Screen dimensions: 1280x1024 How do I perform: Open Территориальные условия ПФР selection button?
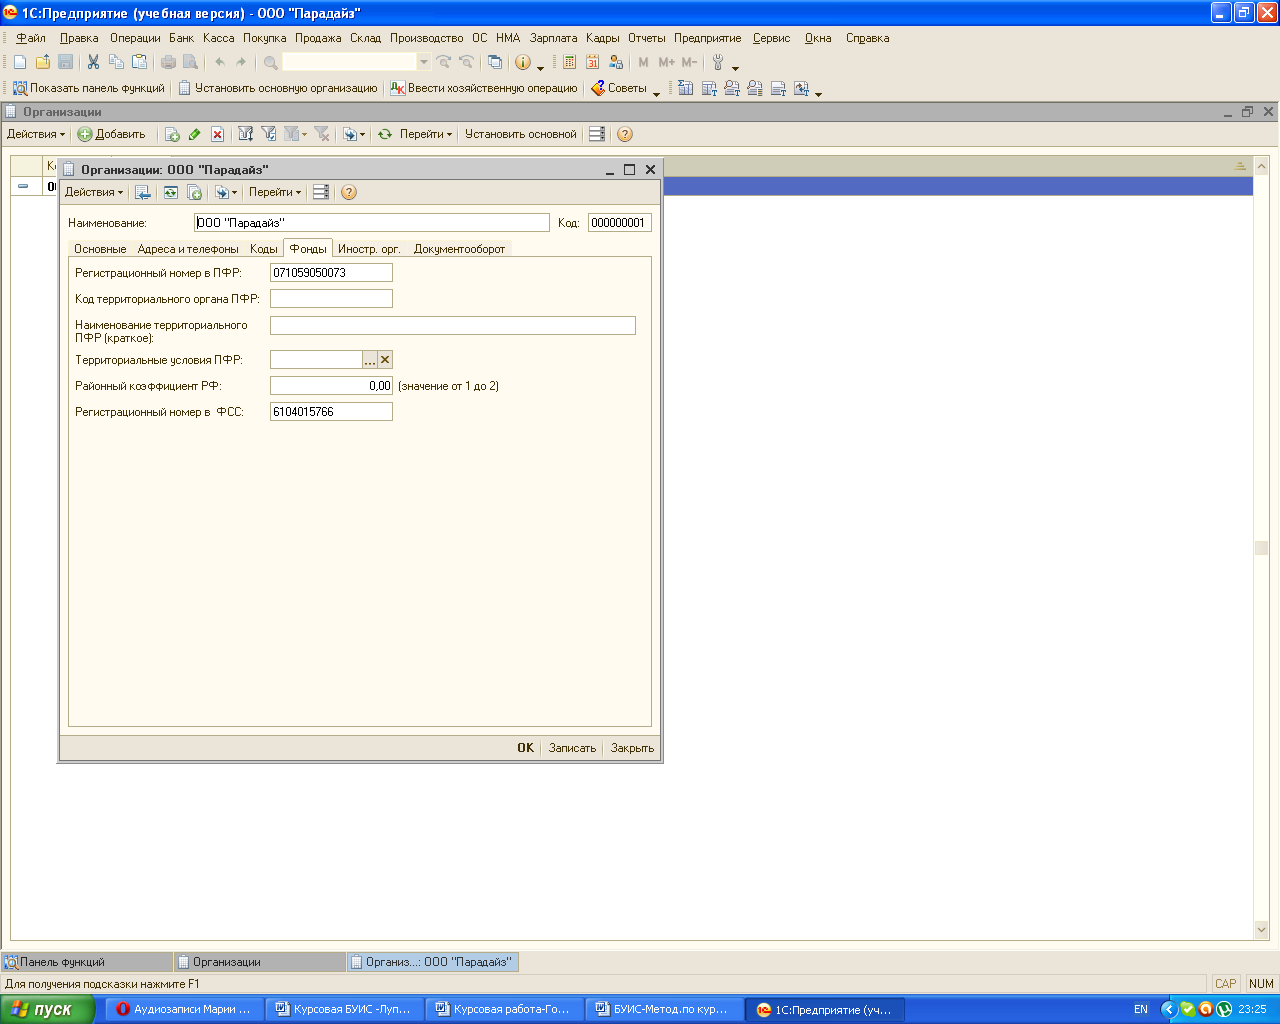(x=370, y=360)
